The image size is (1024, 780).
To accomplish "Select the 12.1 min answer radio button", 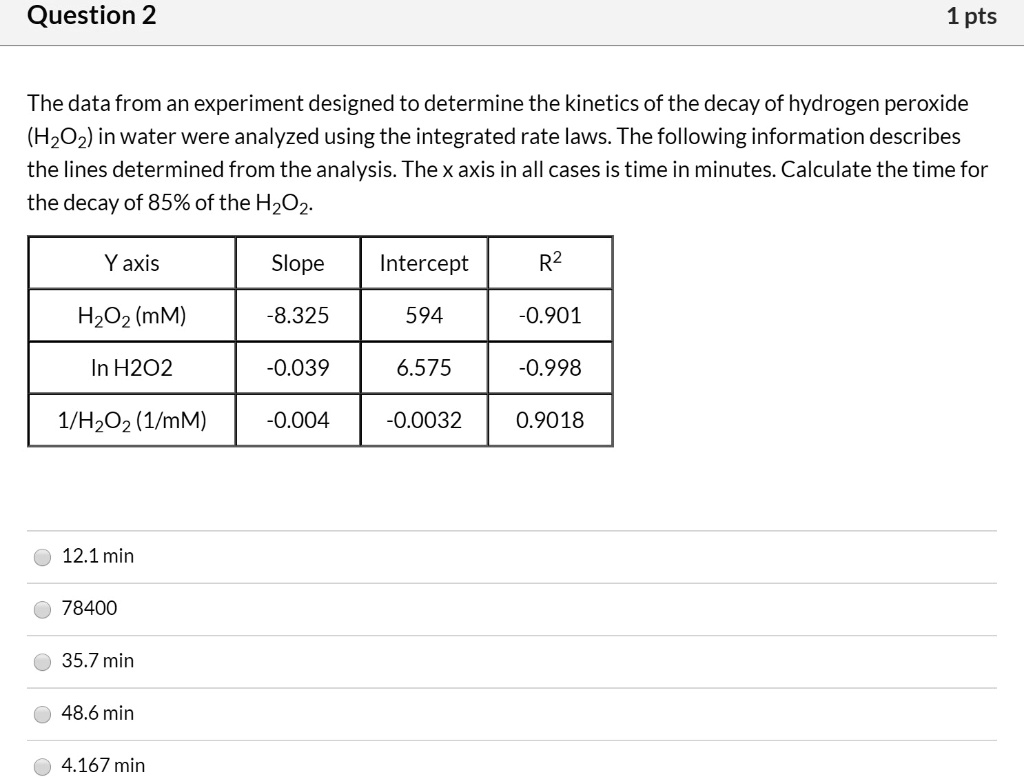I will tap(42, 556).
